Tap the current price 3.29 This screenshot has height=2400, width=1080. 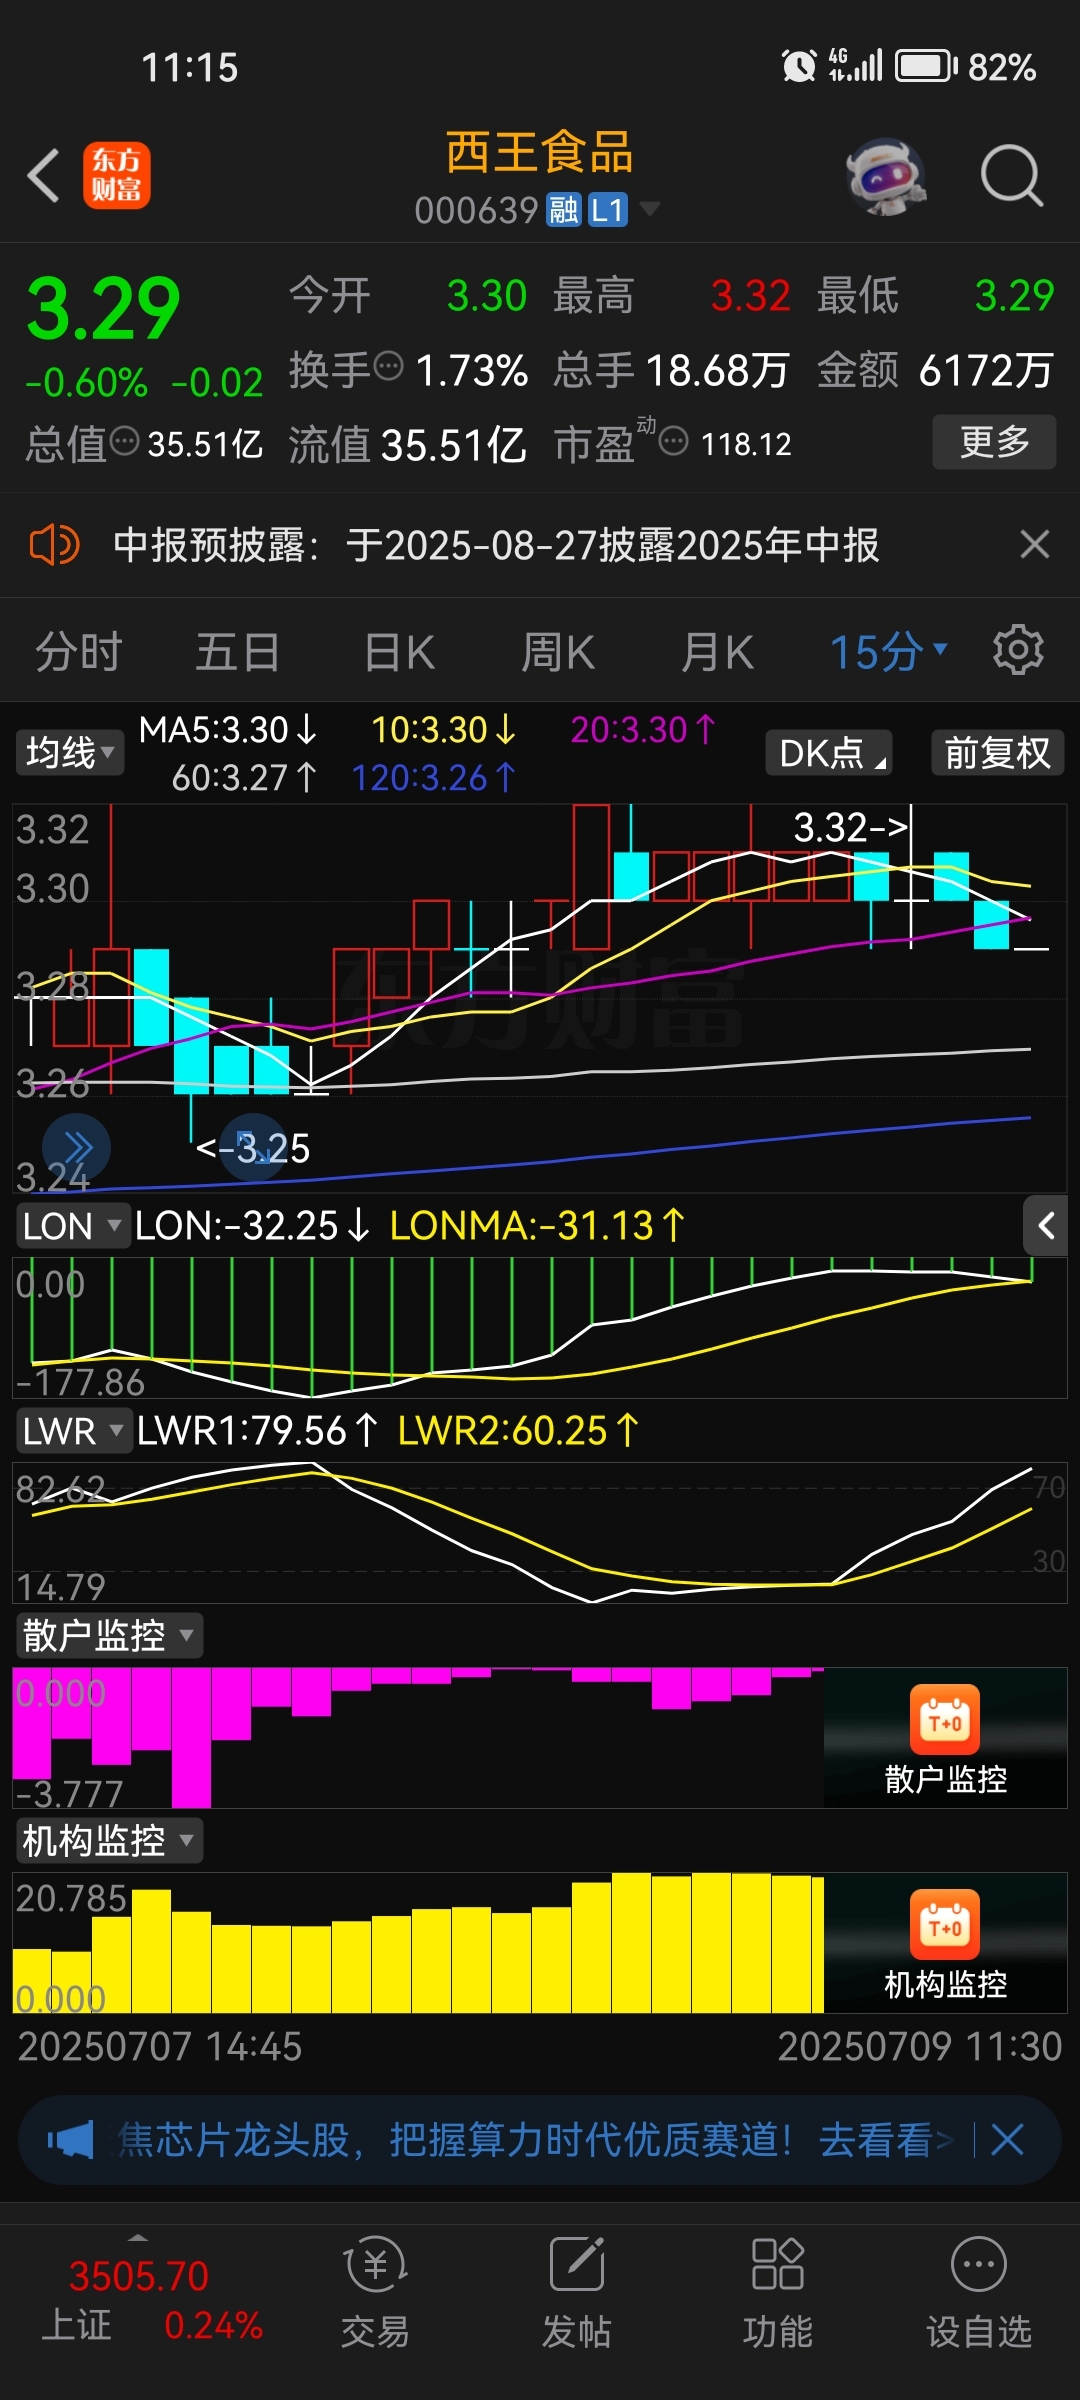[x=103, y=309]
